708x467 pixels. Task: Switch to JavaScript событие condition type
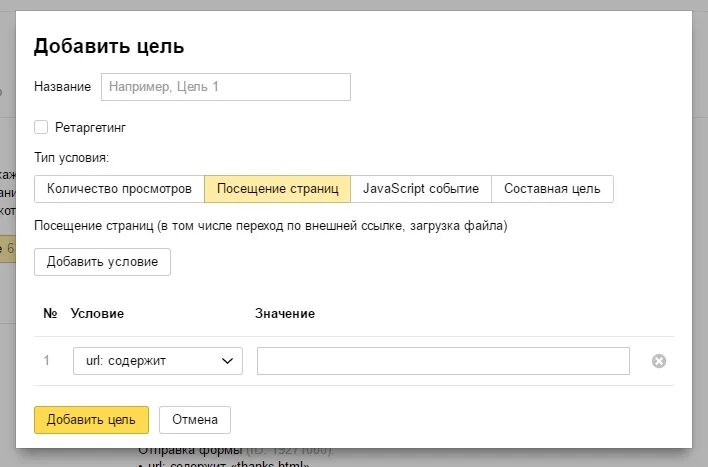pyautogui.click(x=421, y=189)
